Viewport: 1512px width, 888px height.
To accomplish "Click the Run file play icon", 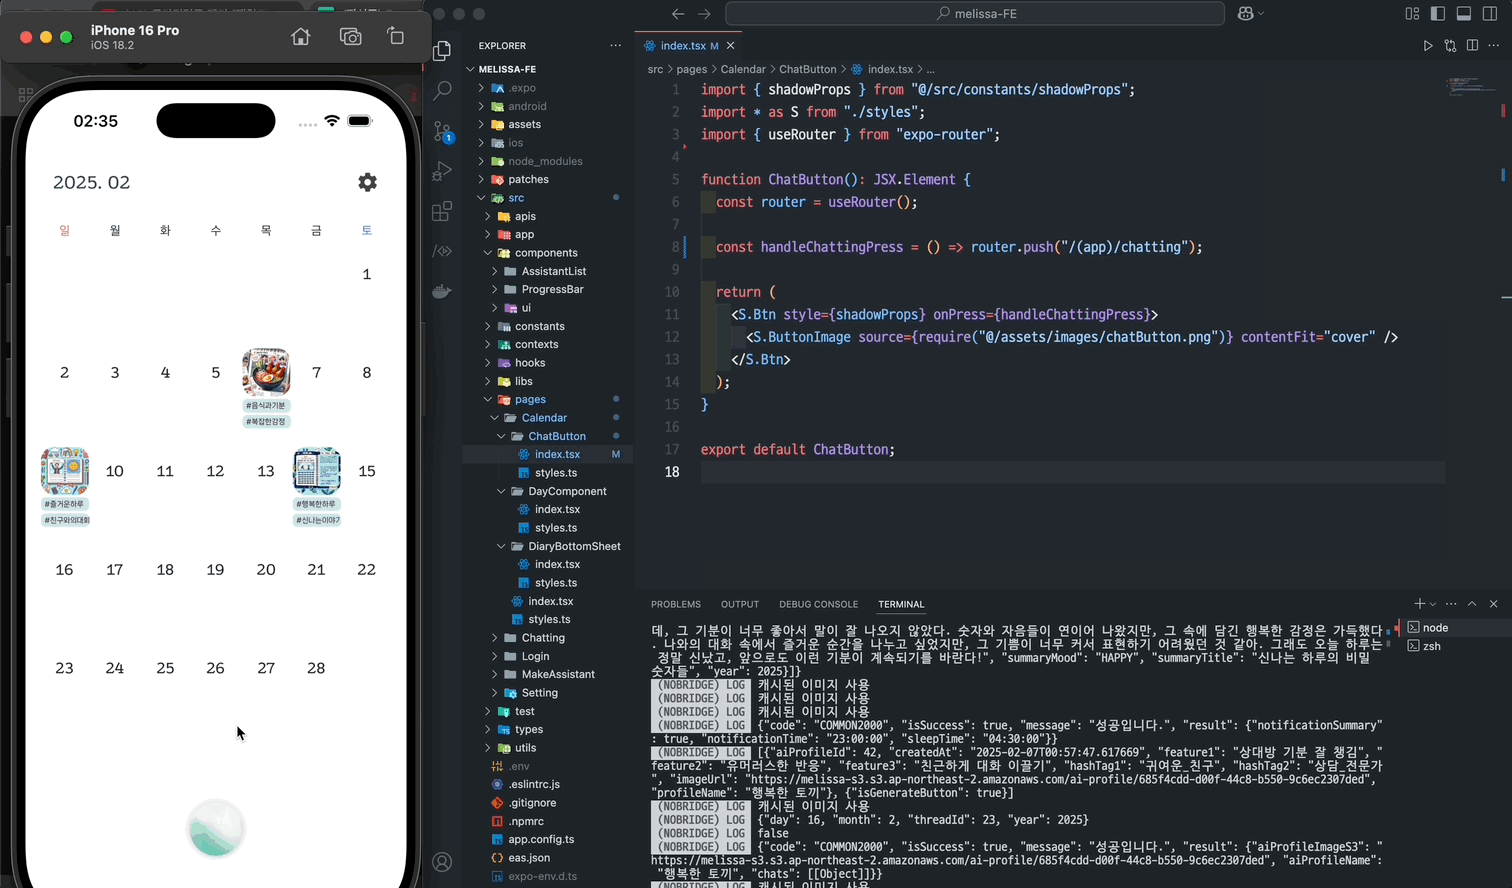I will click(x=1427, y=46).
